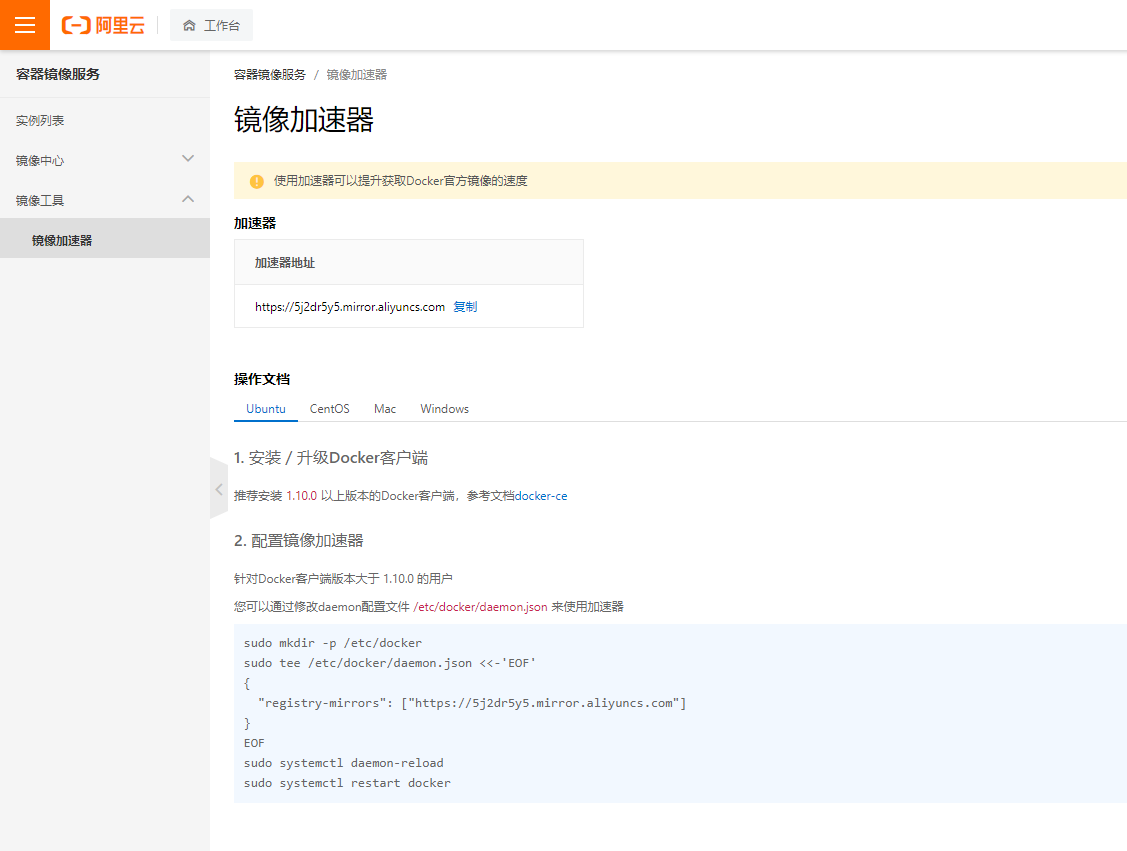
Task: Click the 镜像加速器 breadcrumb text
Action: 356,75
